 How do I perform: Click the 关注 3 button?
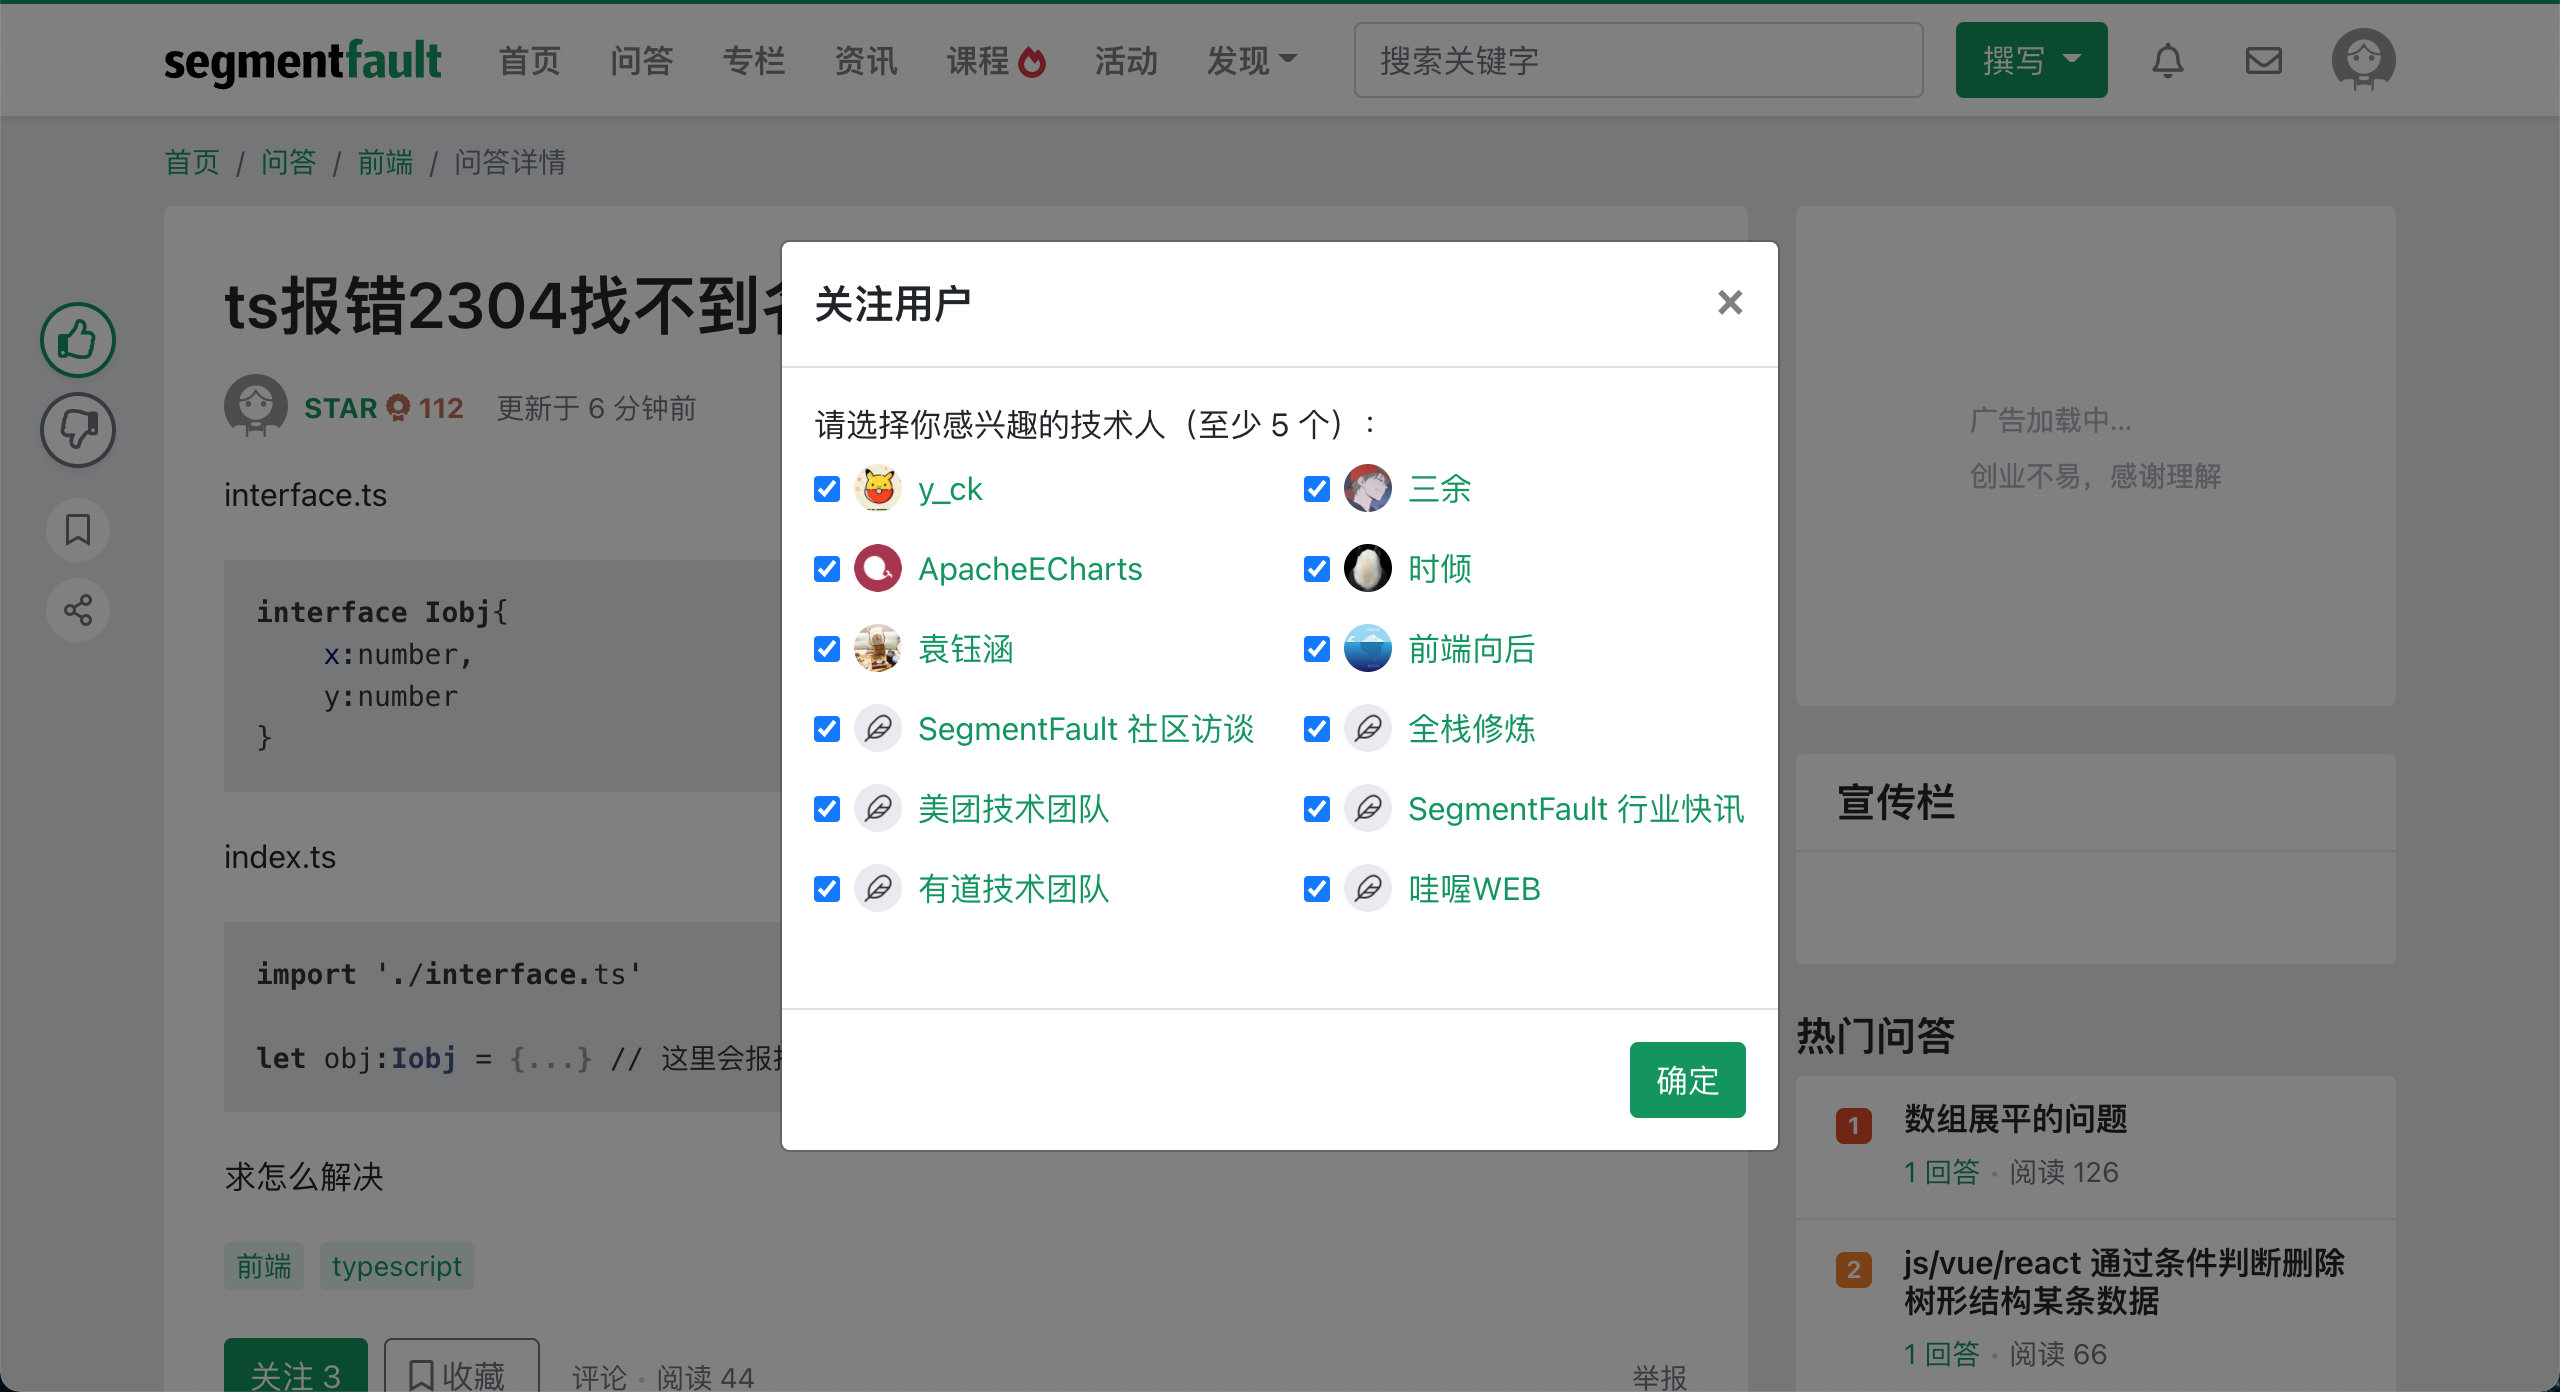[x=296, y=1366]
